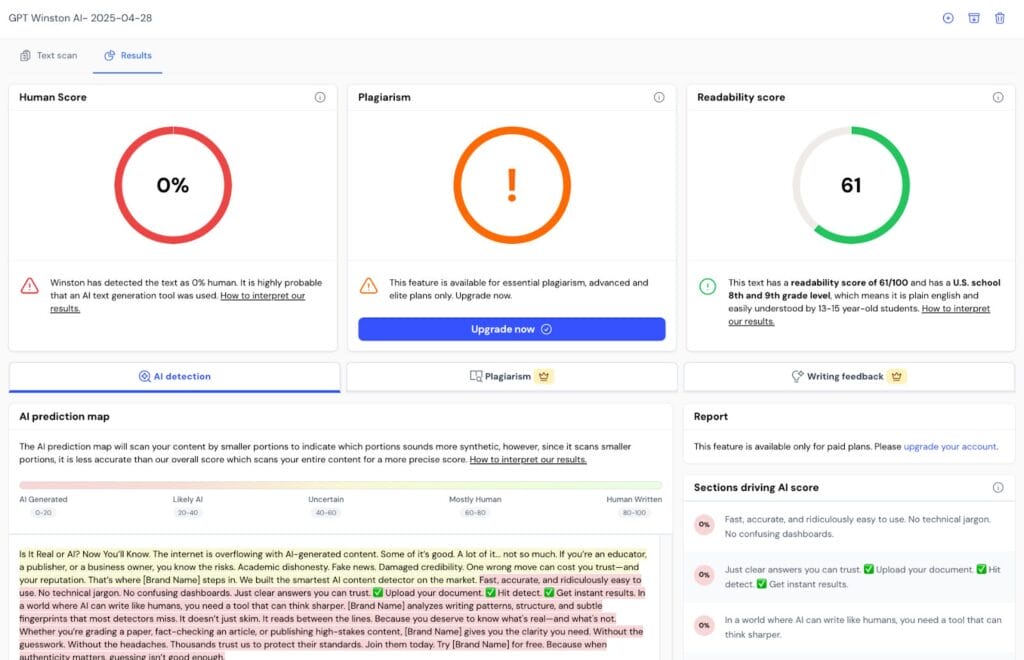Open the Plagiarism card info icon
The height and width of the screenshot is (660, 1024).
tap(659, 97)
